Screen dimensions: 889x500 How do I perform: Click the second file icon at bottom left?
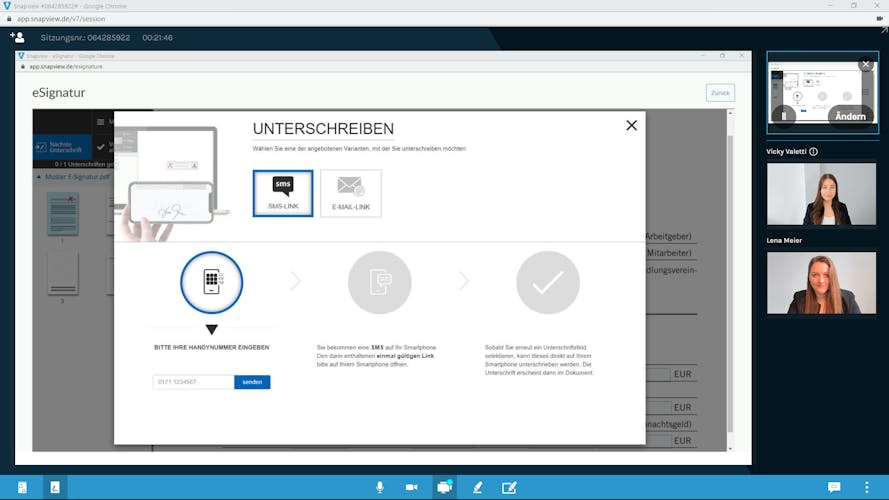pyautogui.click(x=55, y=487)
